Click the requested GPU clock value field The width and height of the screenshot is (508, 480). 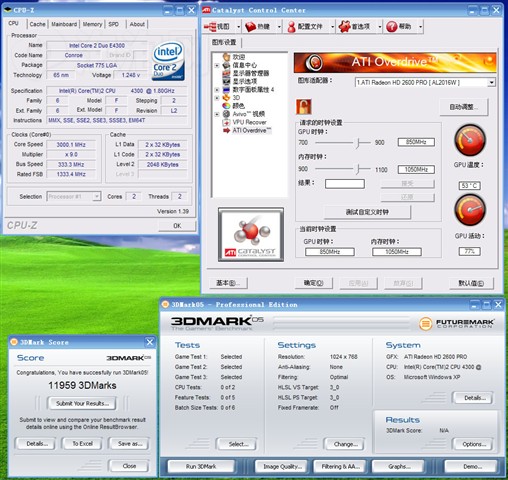point(416,142)
